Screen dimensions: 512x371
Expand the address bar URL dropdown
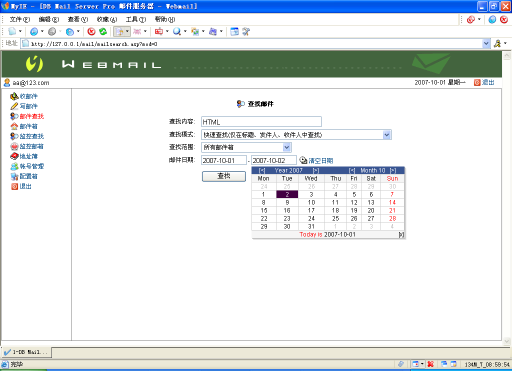click(486, 43)
